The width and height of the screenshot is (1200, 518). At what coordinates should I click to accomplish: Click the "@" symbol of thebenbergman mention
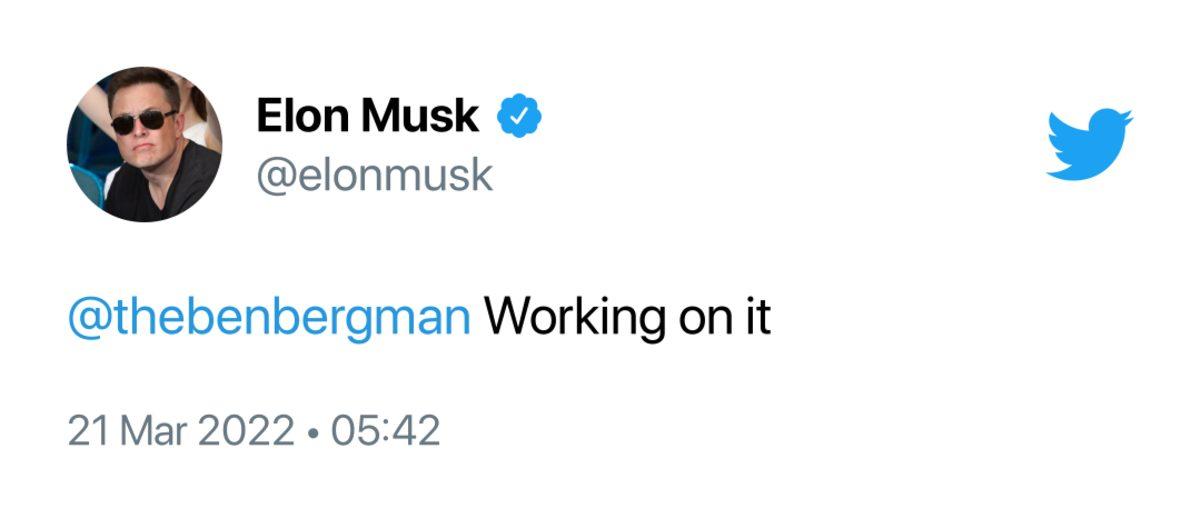point(85,318)
